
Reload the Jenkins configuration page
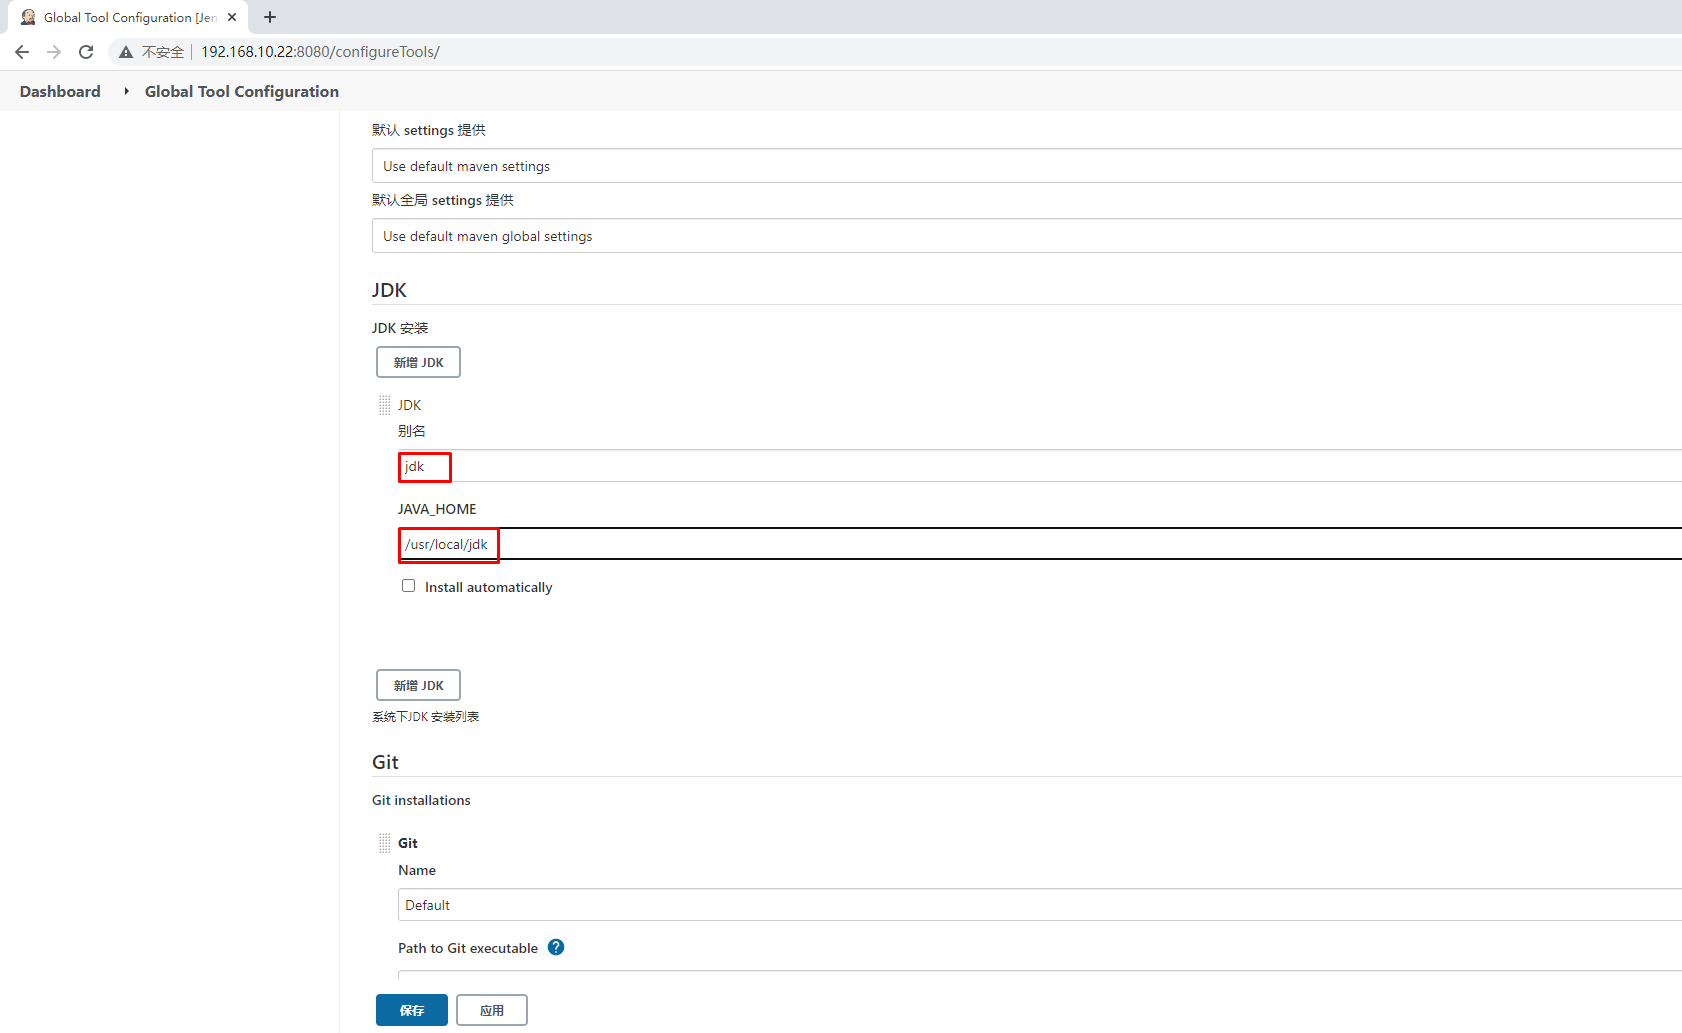point(86,52)
